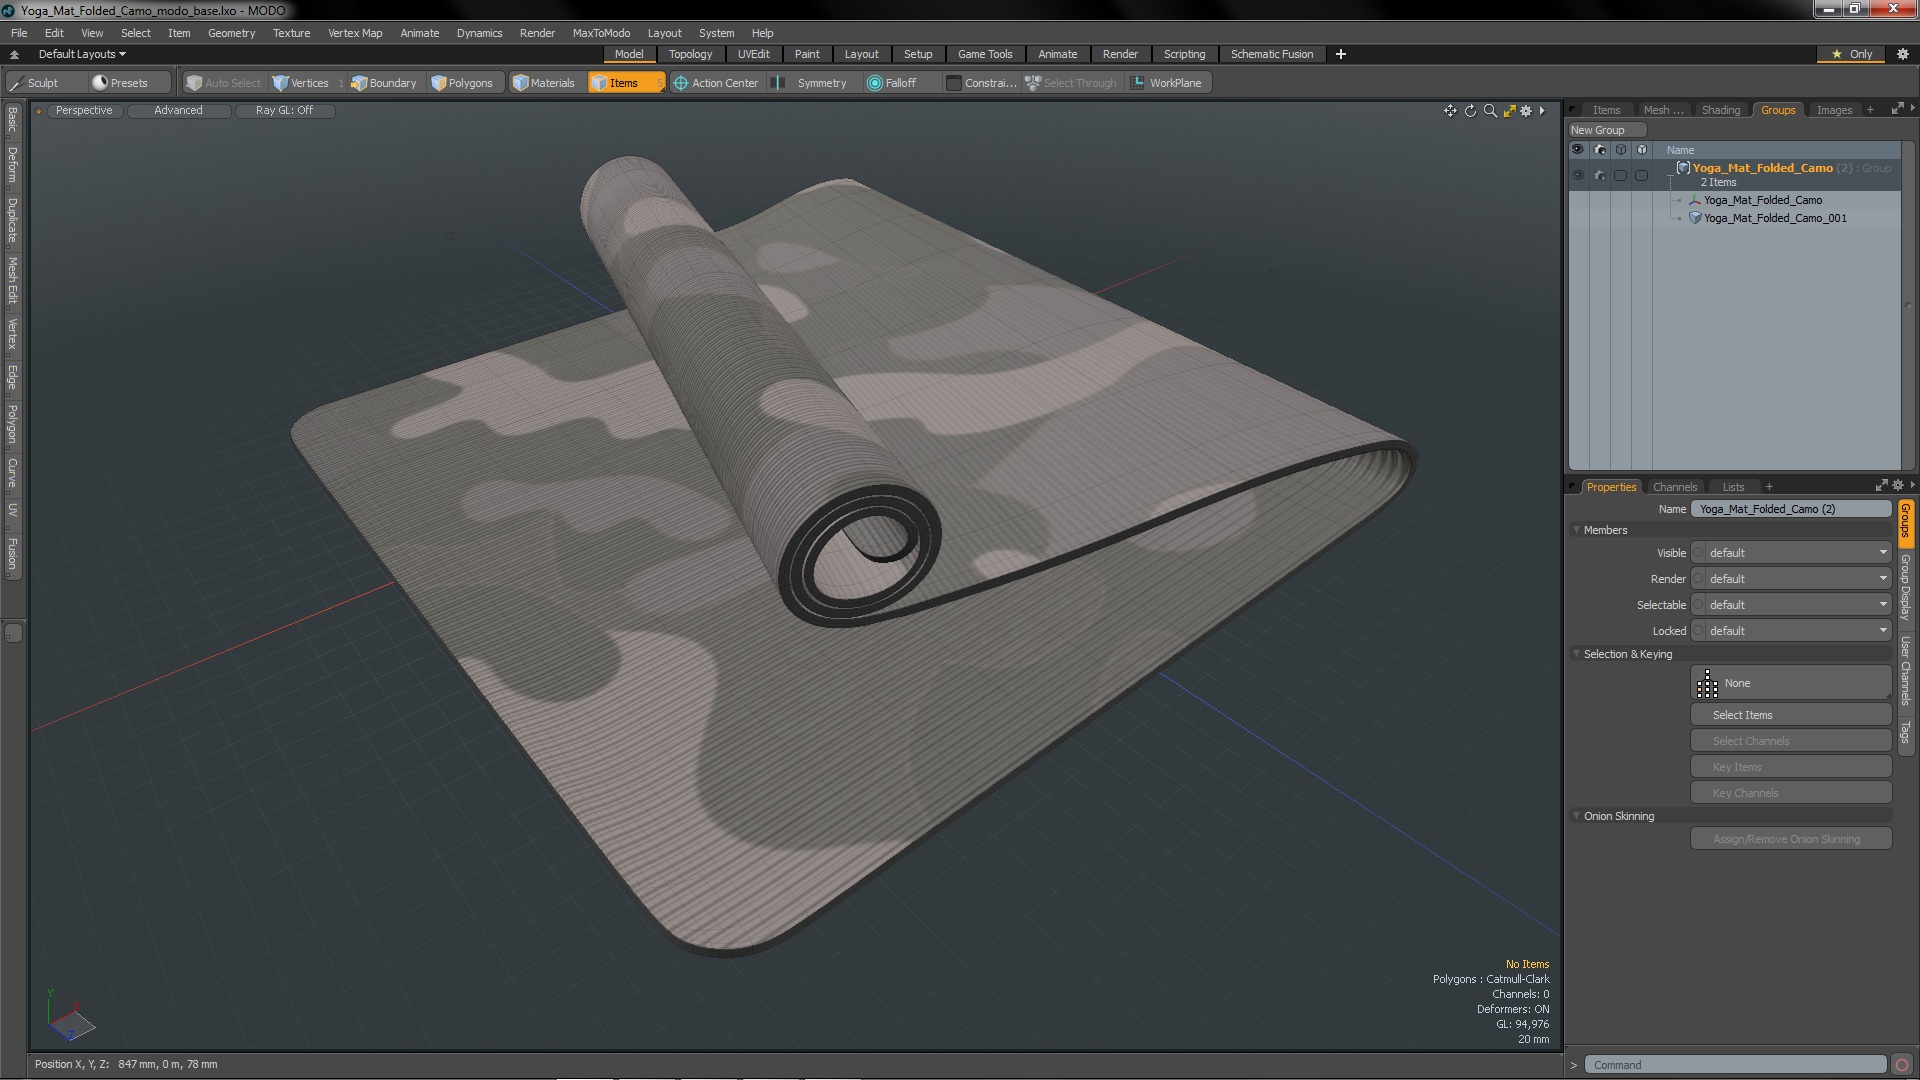Screen dimensions: 1920x1080
Task: Open the Locked dropdown
Action: pos(1790,631)
